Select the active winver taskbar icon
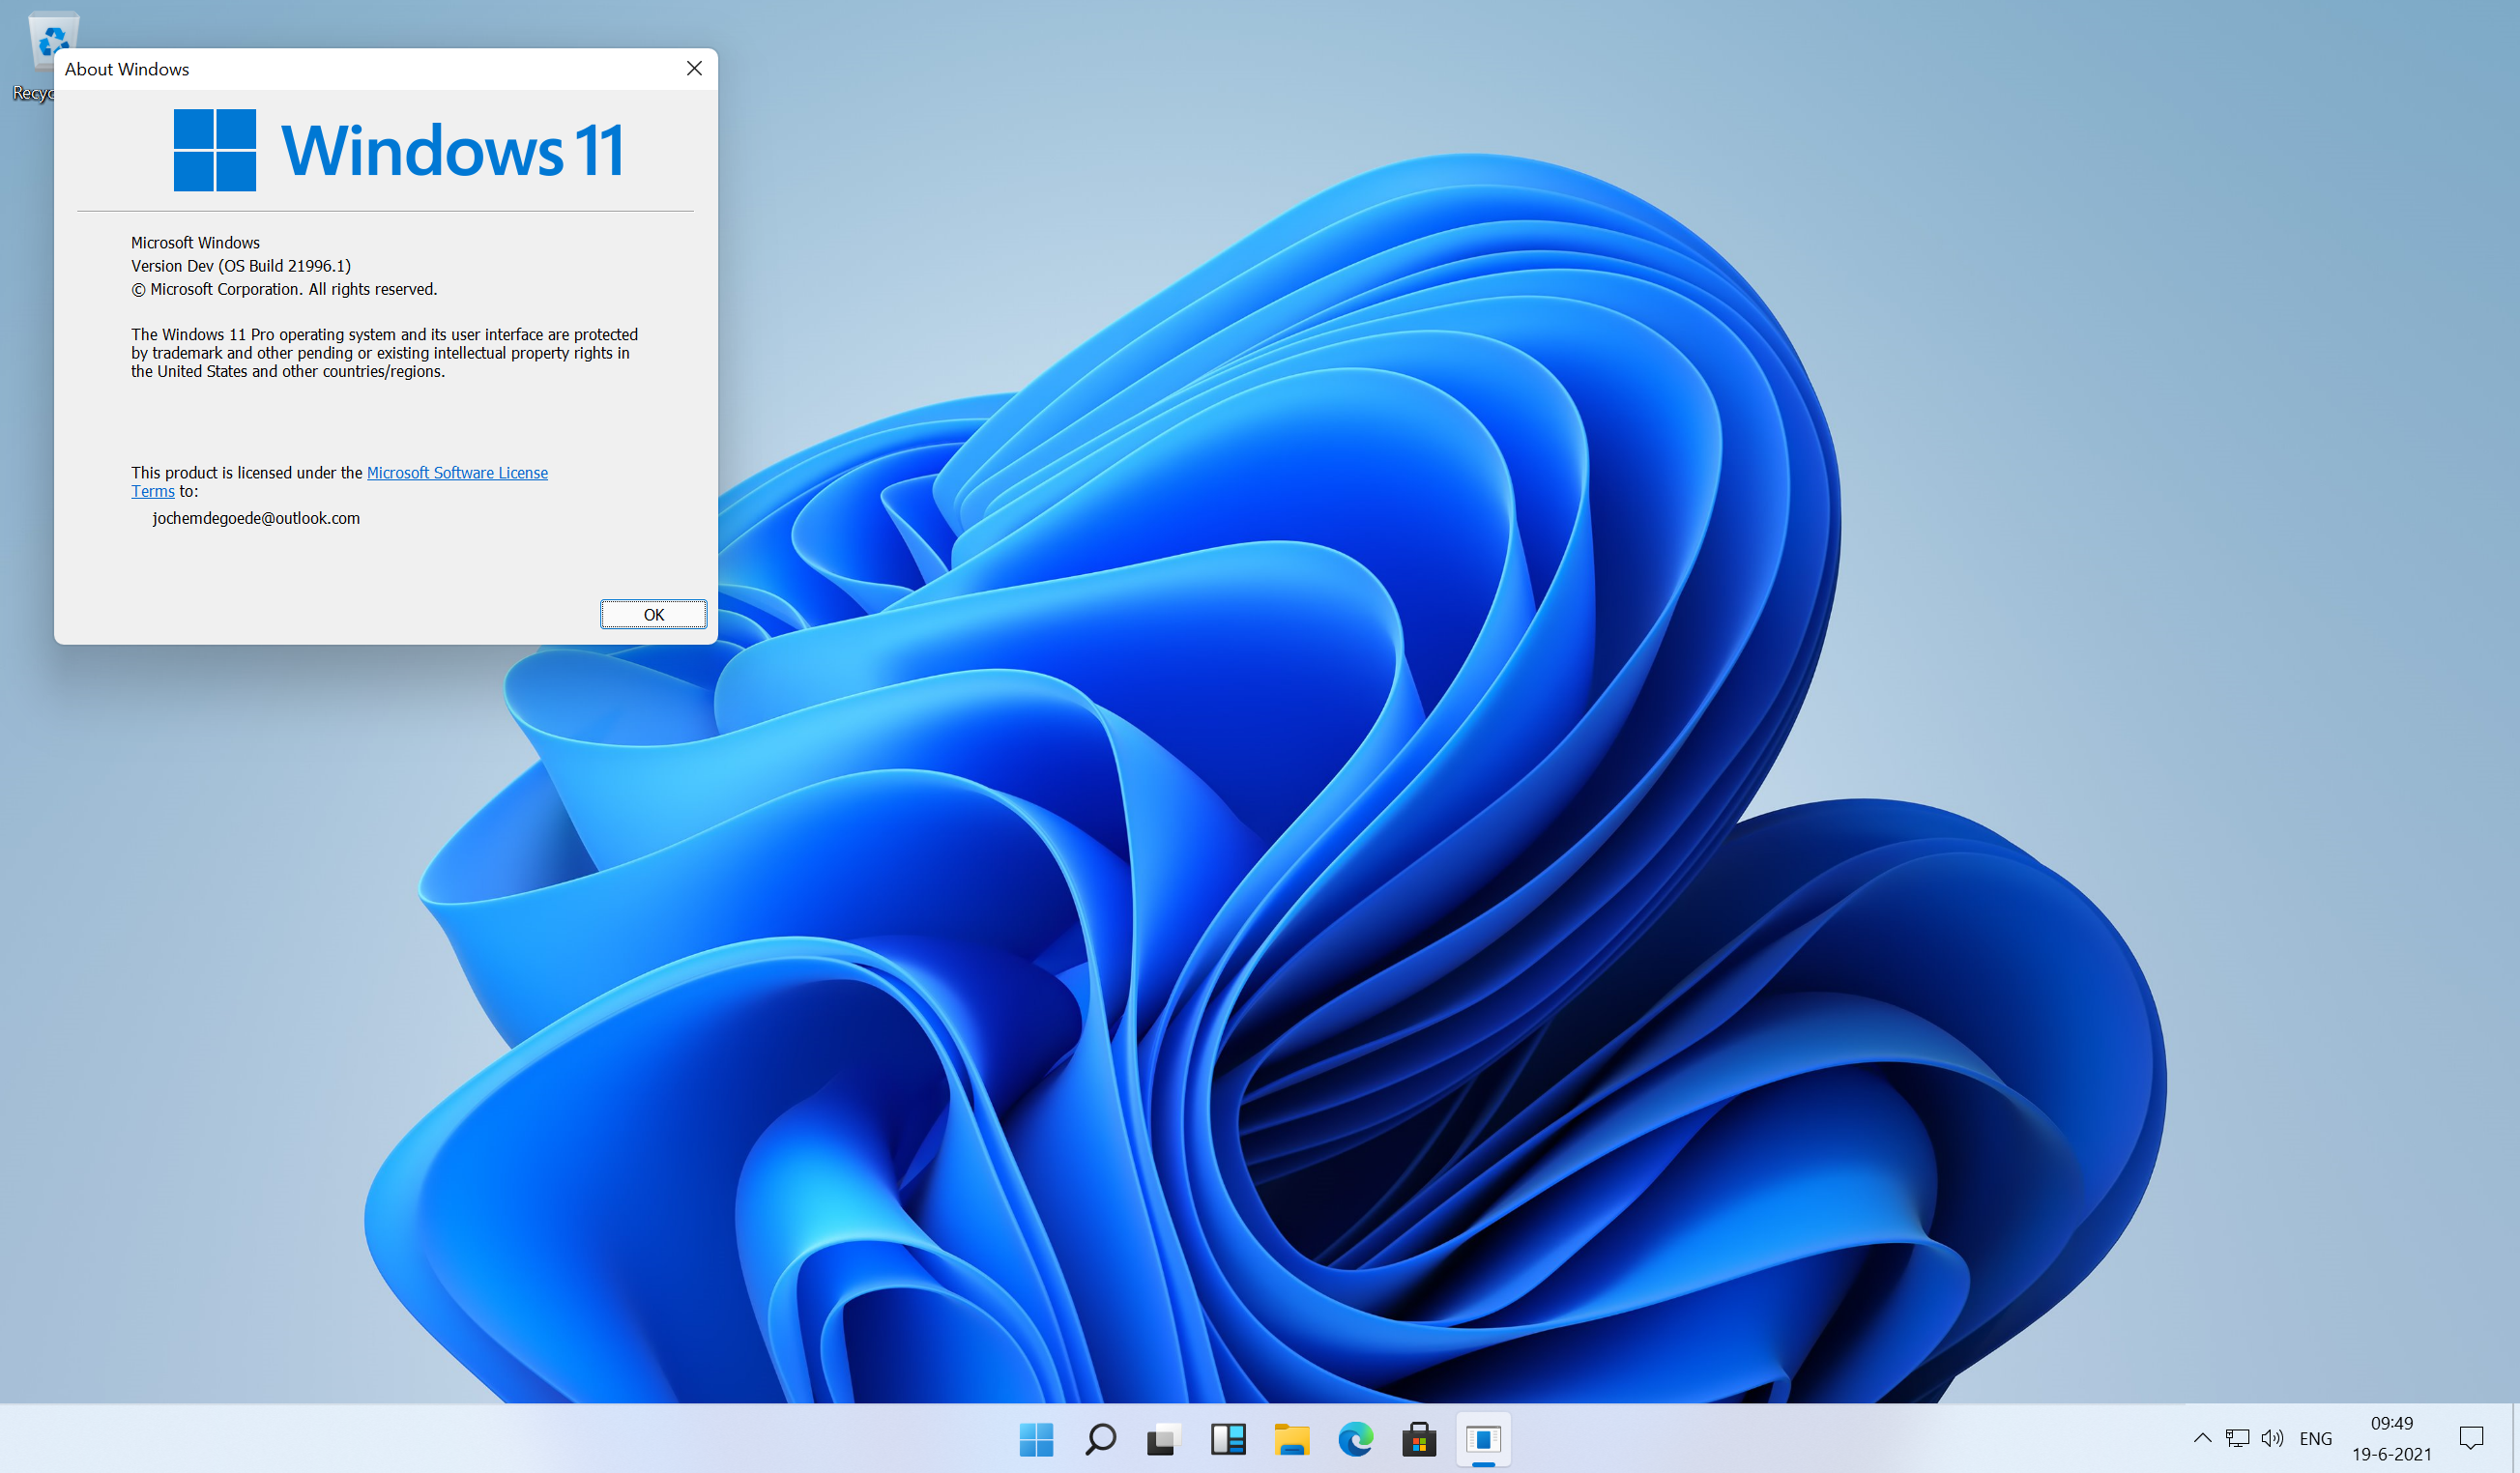Image resolution: width=2520 pixels, height=1473 pixels. pyautogui.click(x=1483, y=1439)
